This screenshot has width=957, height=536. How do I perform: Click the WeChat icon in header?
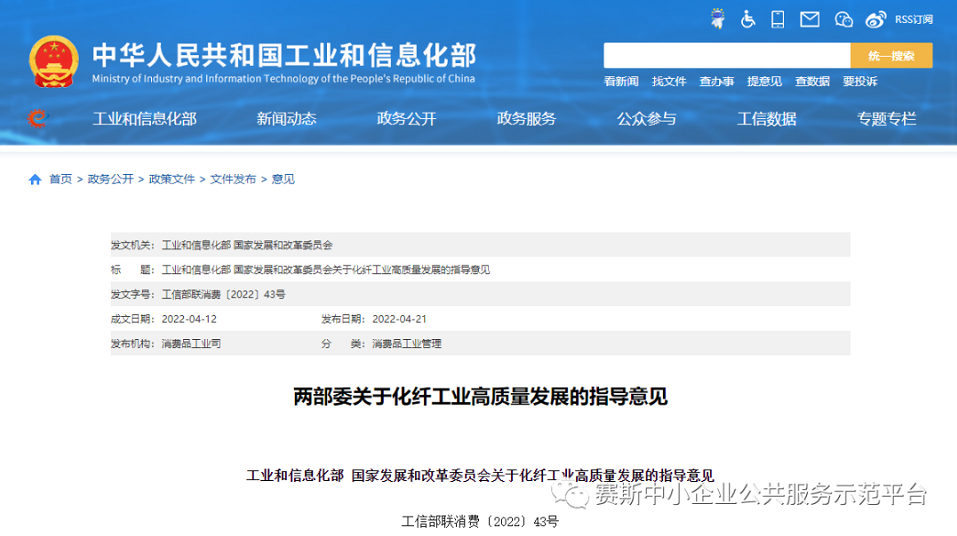click(843, 19)
